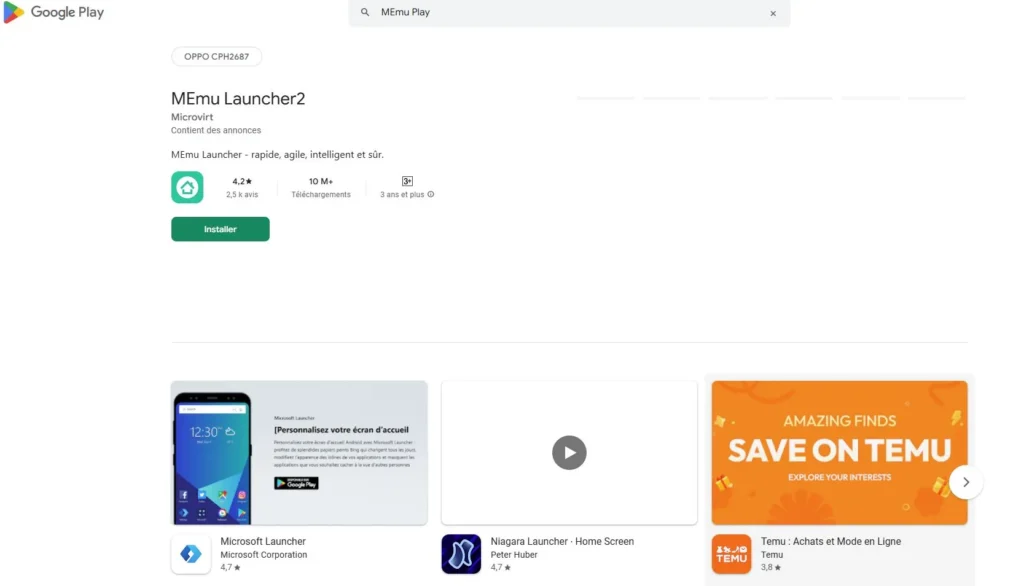Click the MEmu Launcher2 title
Image resolution: width=1024 pixels, height=586 pixels.
coord(238,99)
